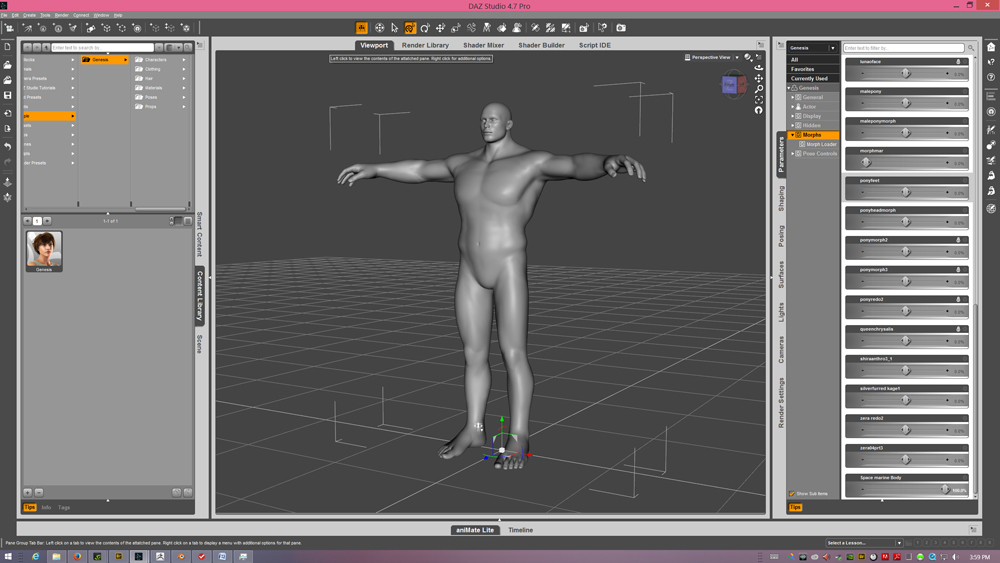Open the Timeline tab
Viewport: 1000px width, 563px height.
(x=520, y=530)
